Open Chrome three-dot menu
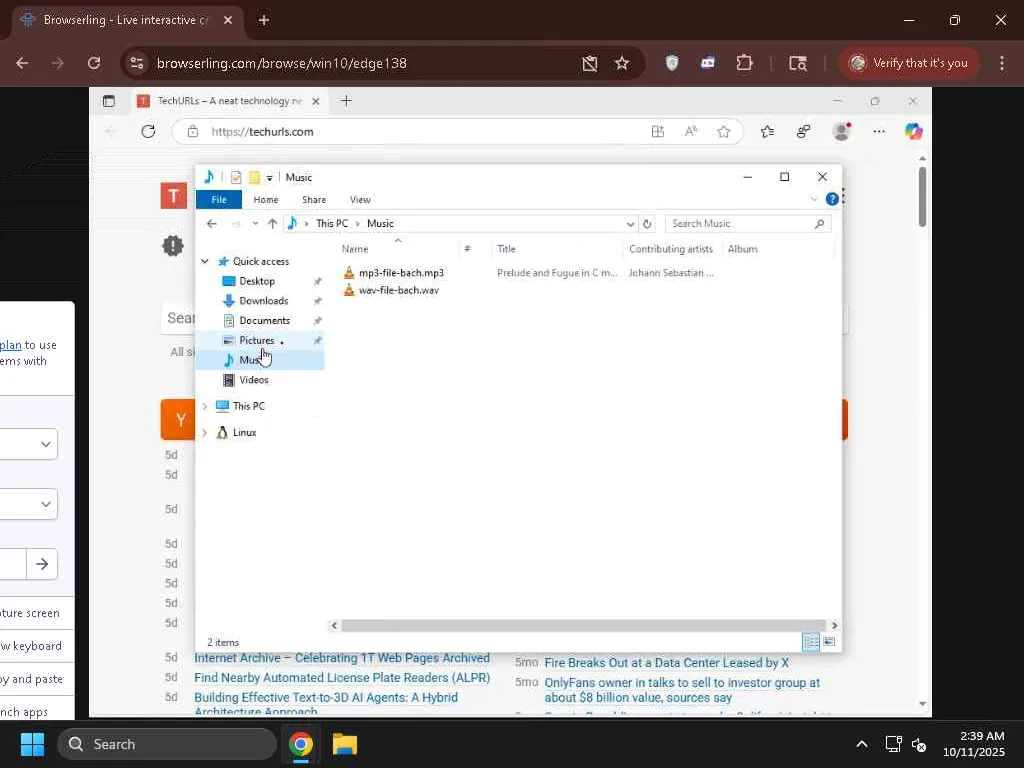Image resolution: width=1024 pixels, height=768 pixels. 1002,63
